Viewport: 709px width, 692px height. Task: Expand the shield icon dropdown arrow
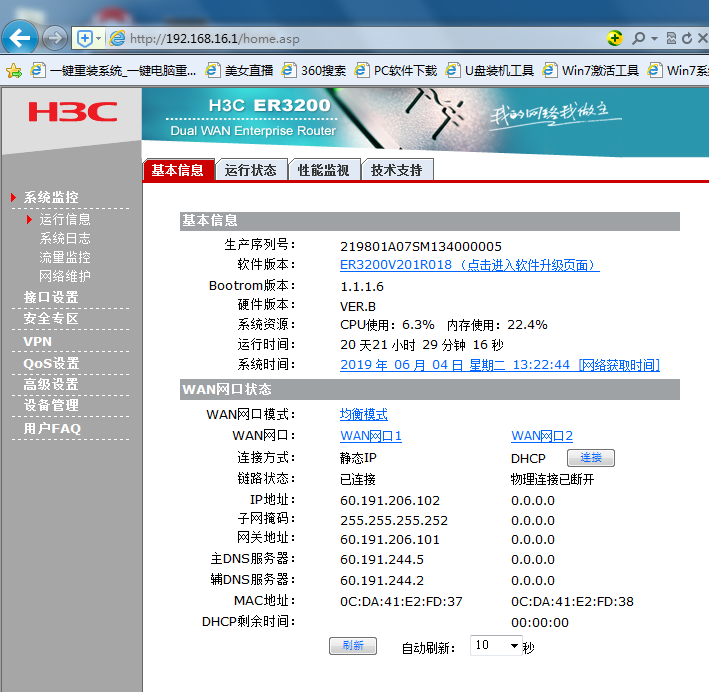point(99,38)
